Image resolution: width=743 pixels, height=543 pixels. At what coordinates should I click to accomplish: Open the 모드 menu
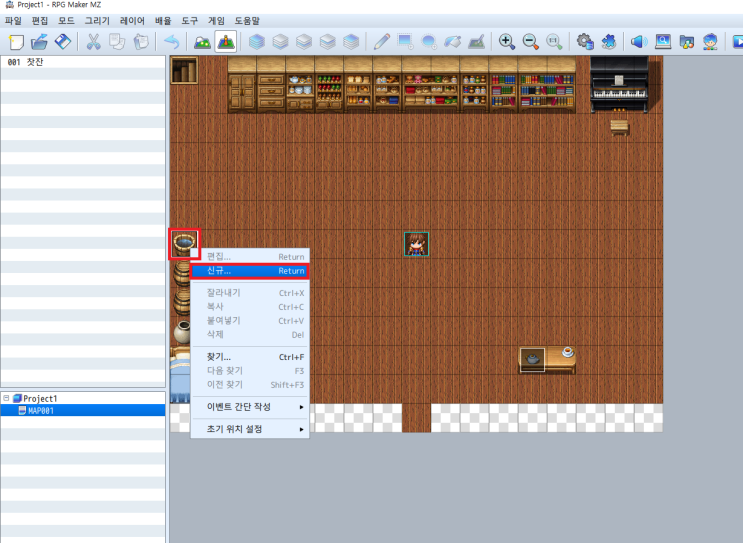point(66,21)
